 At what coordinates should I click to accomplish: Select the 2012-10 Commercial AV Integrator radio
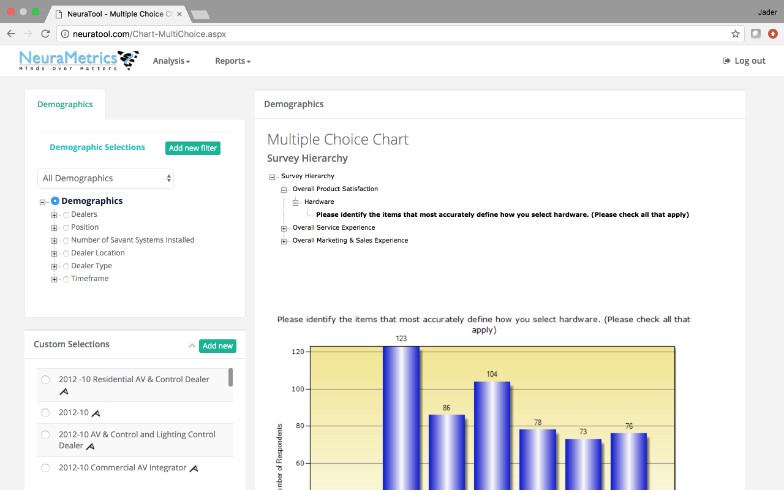(x=46, y=468)
